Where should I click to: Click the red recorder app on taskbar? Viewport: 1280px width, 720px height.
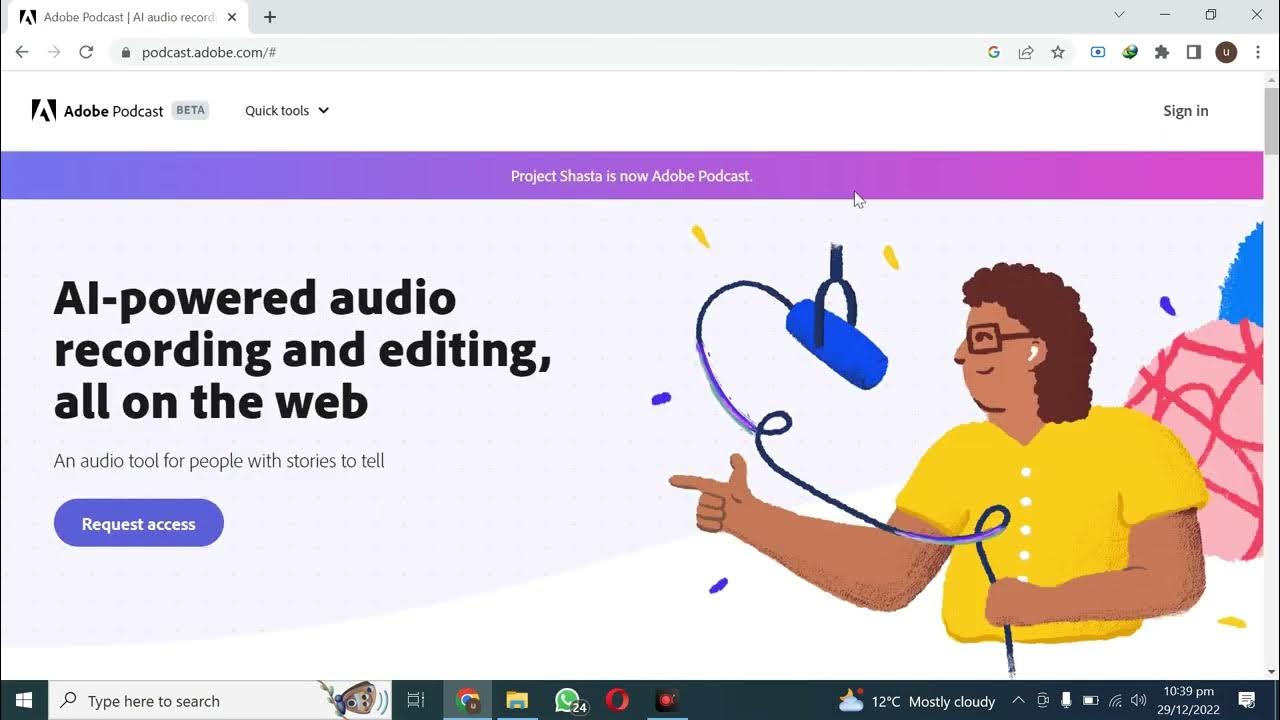[x=667, y=700]
